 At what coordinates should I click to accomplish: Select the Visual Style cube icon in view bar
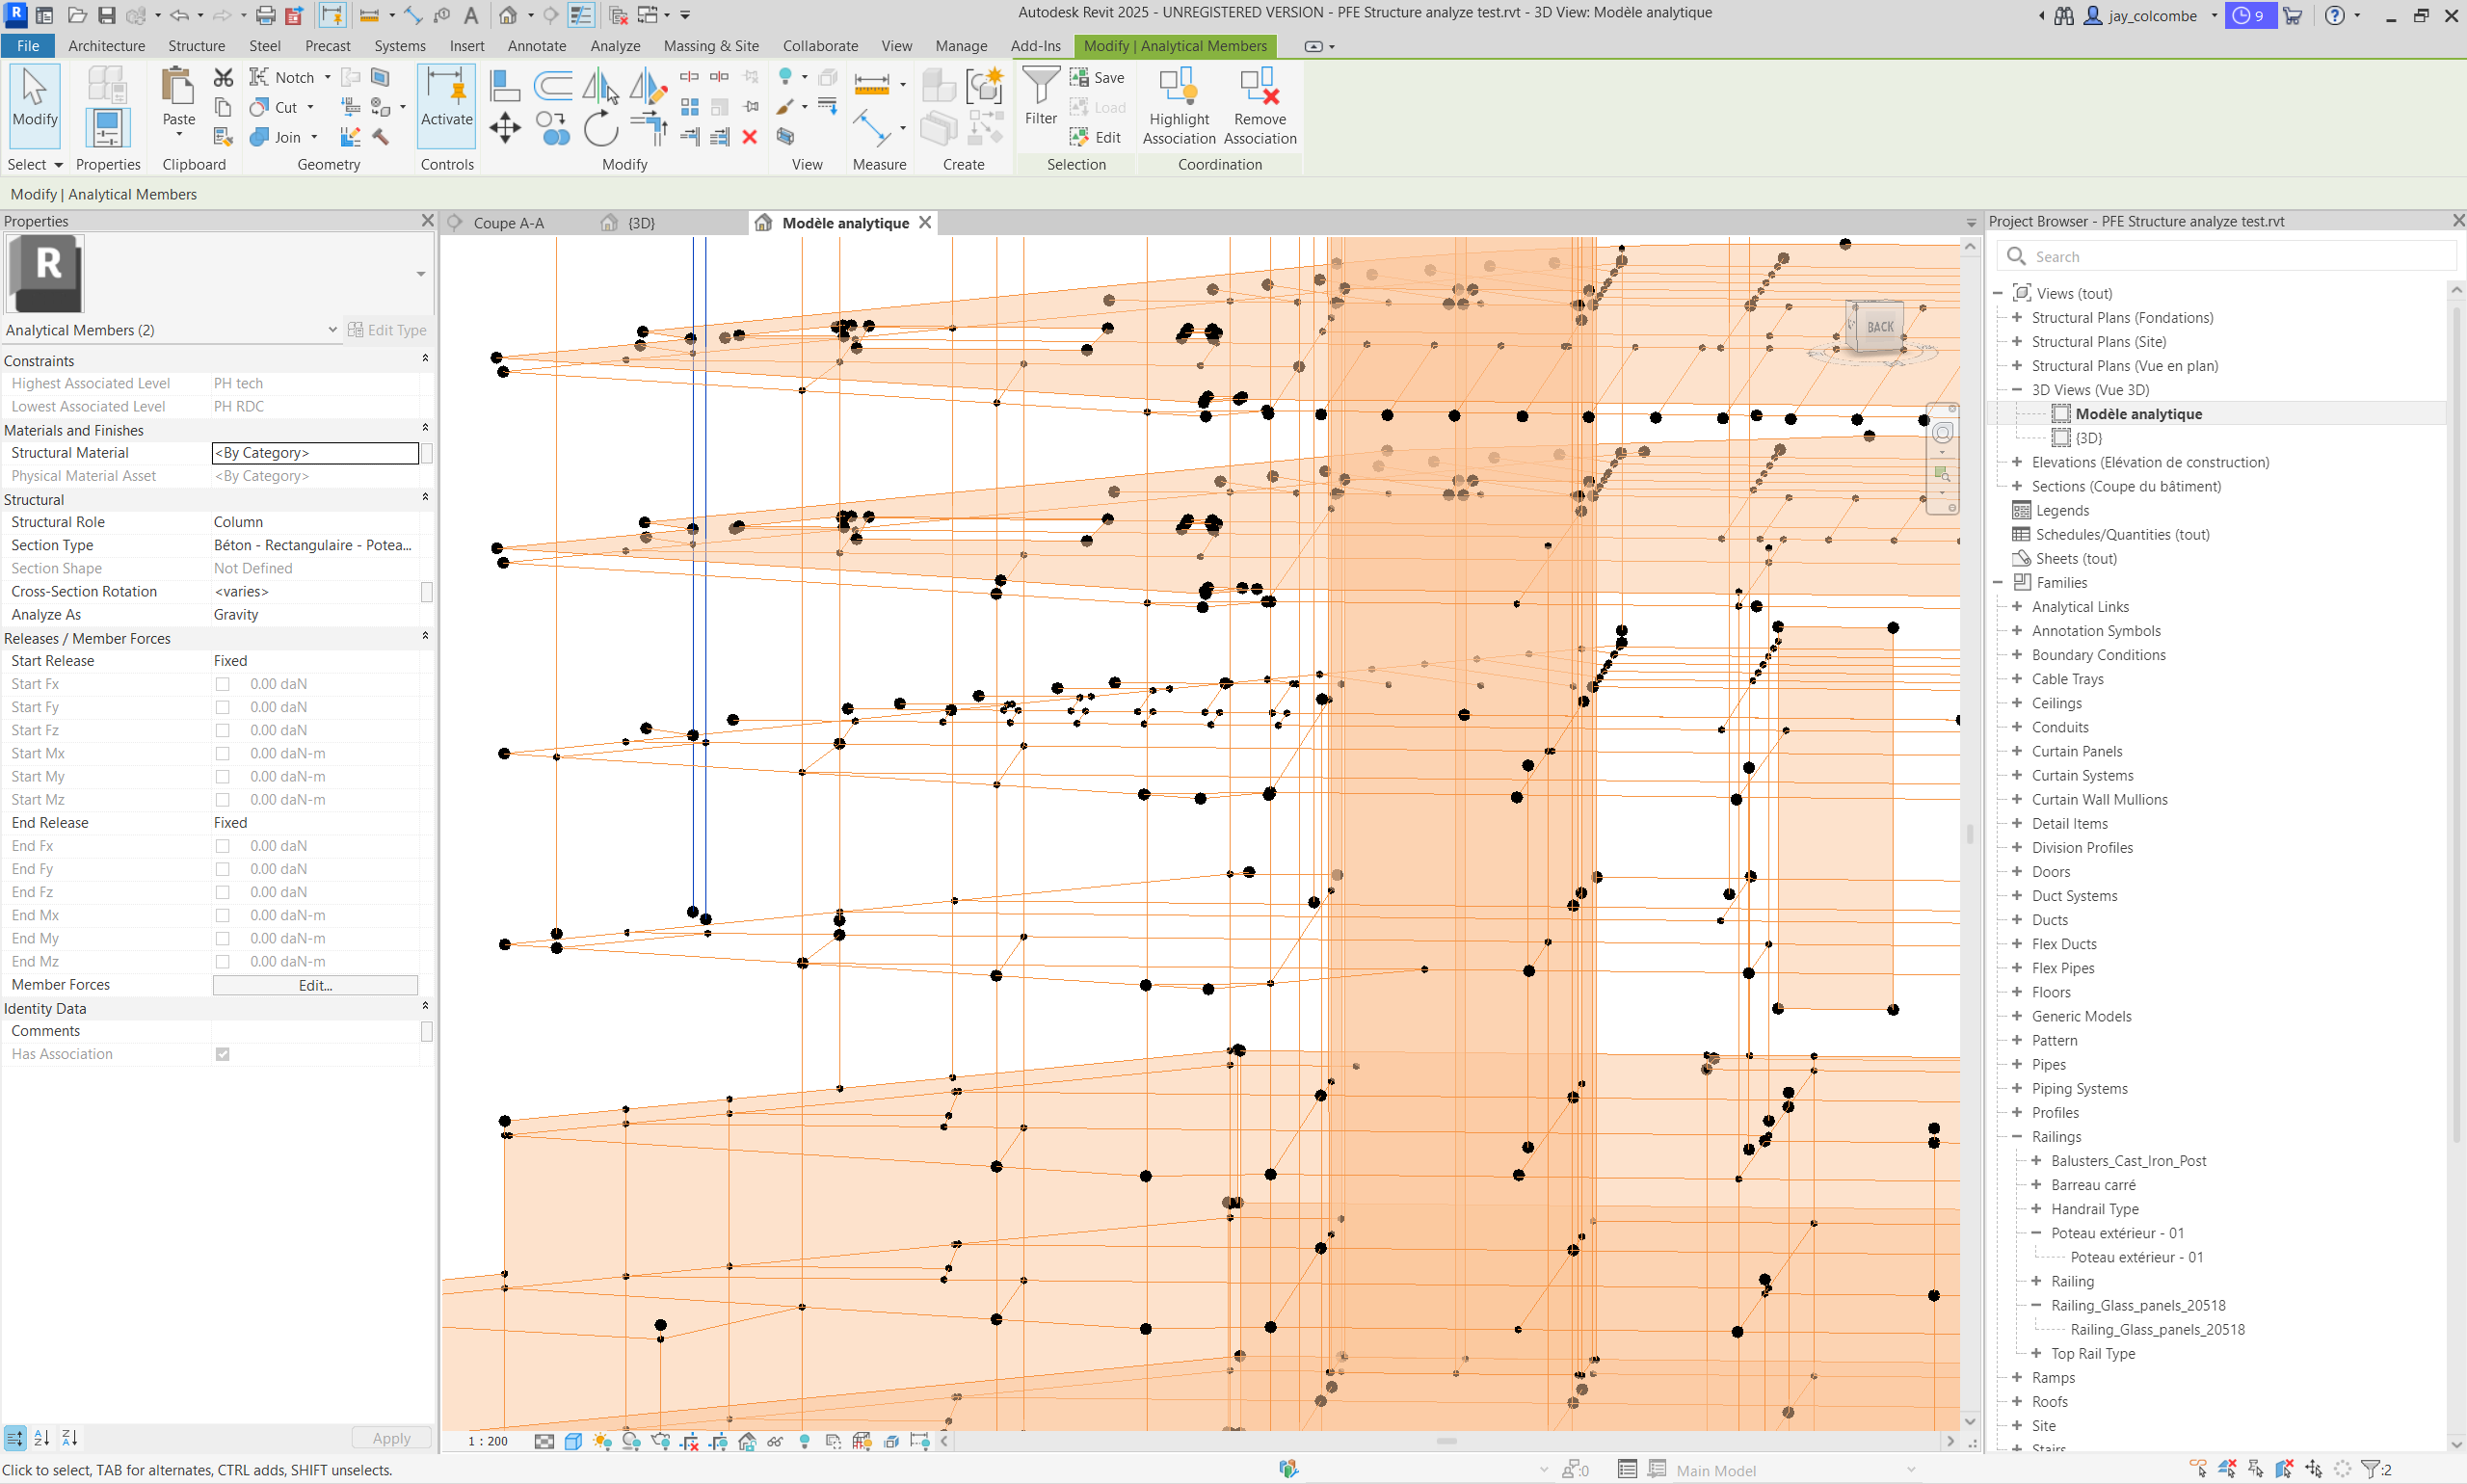573,1441
